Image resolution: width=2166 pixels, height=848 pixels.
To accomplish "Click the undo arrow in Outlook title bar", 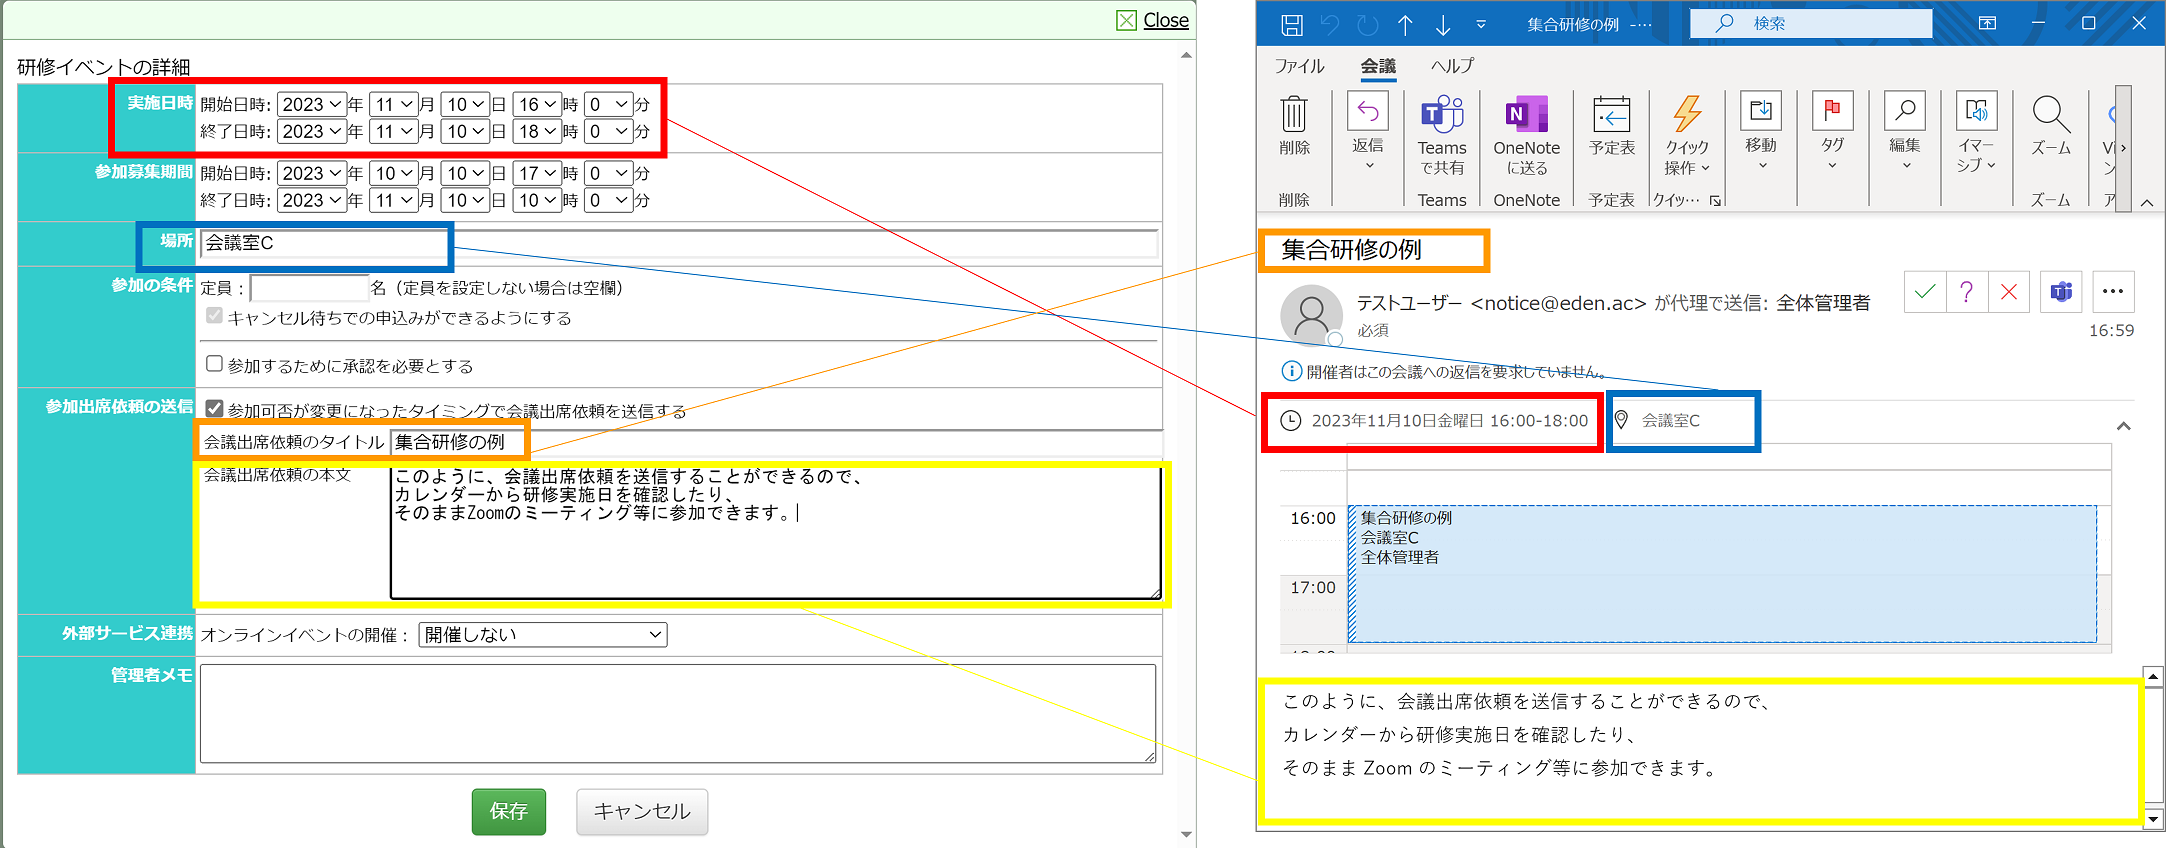I will pyautogui.click(x=1330, y=25).
